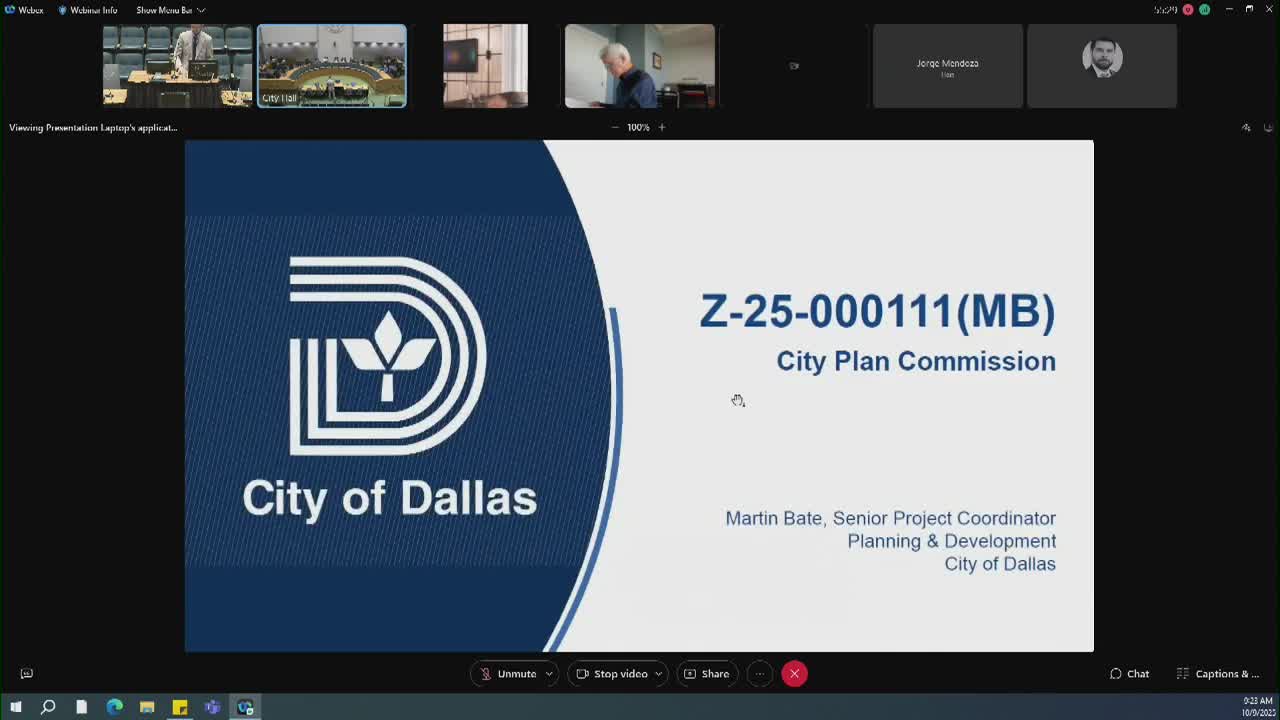Screen dimensions: 1280x720
Task: Select the City Hall video thumbnail
Action: (x=331, y=65)
